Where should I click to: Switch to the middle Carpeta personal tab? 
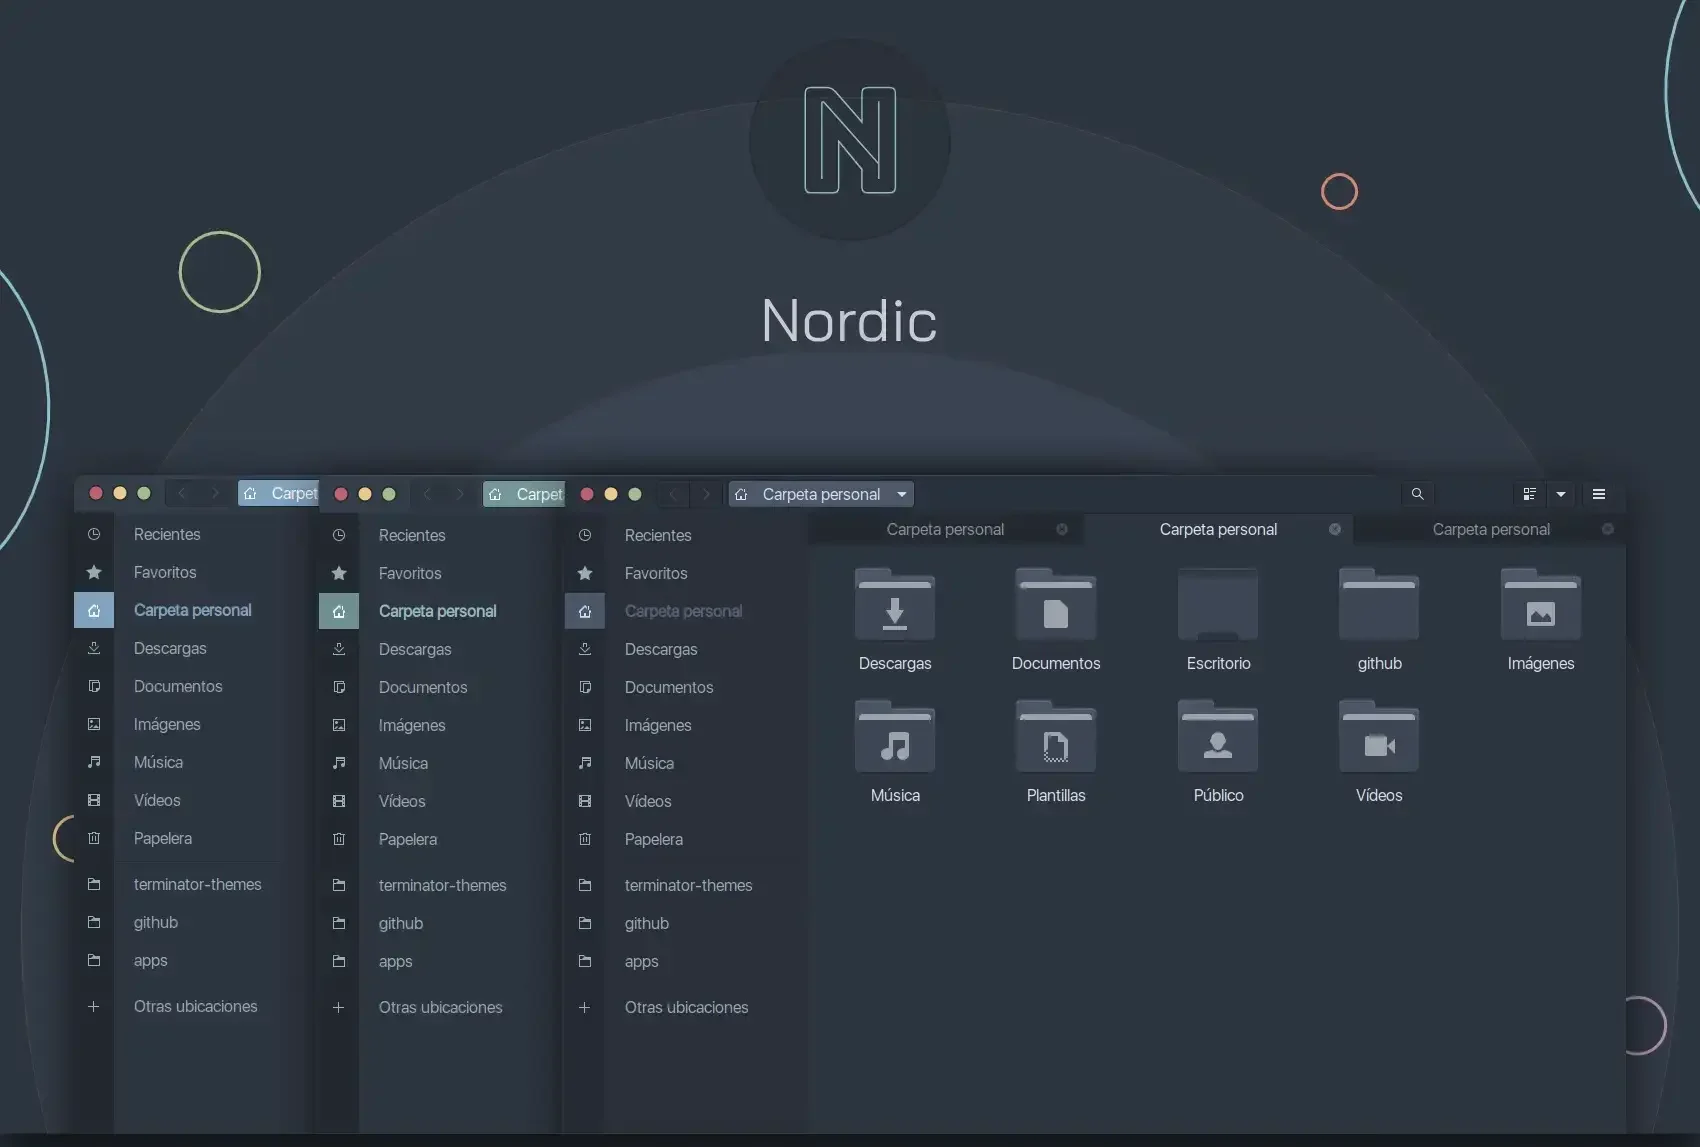click(1217, 529)
